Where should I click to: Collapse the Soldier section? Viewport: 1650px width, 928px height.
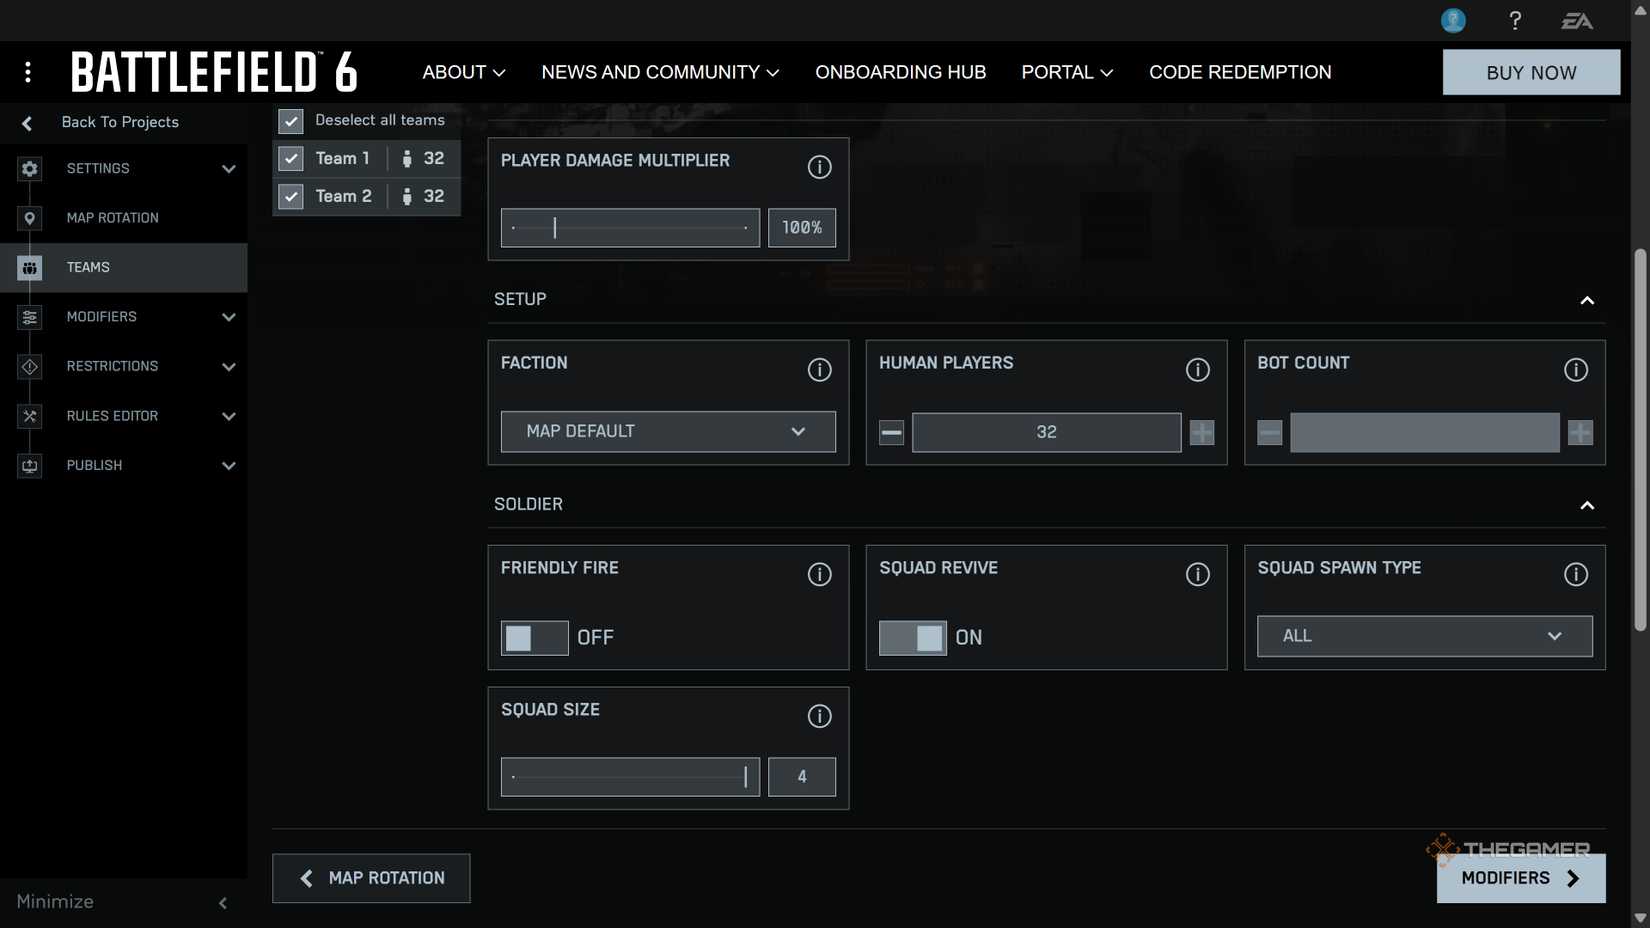point(1587,505)
